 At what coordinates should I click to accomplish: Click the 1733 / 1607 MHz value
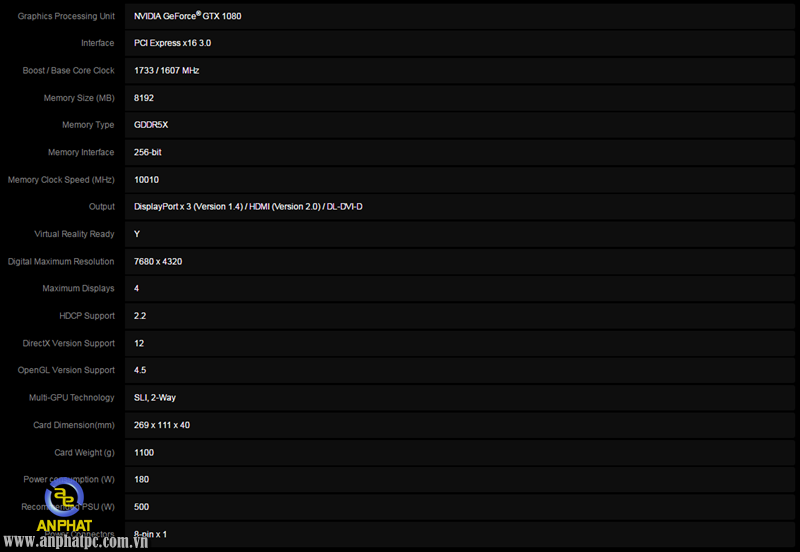[166, 71]
